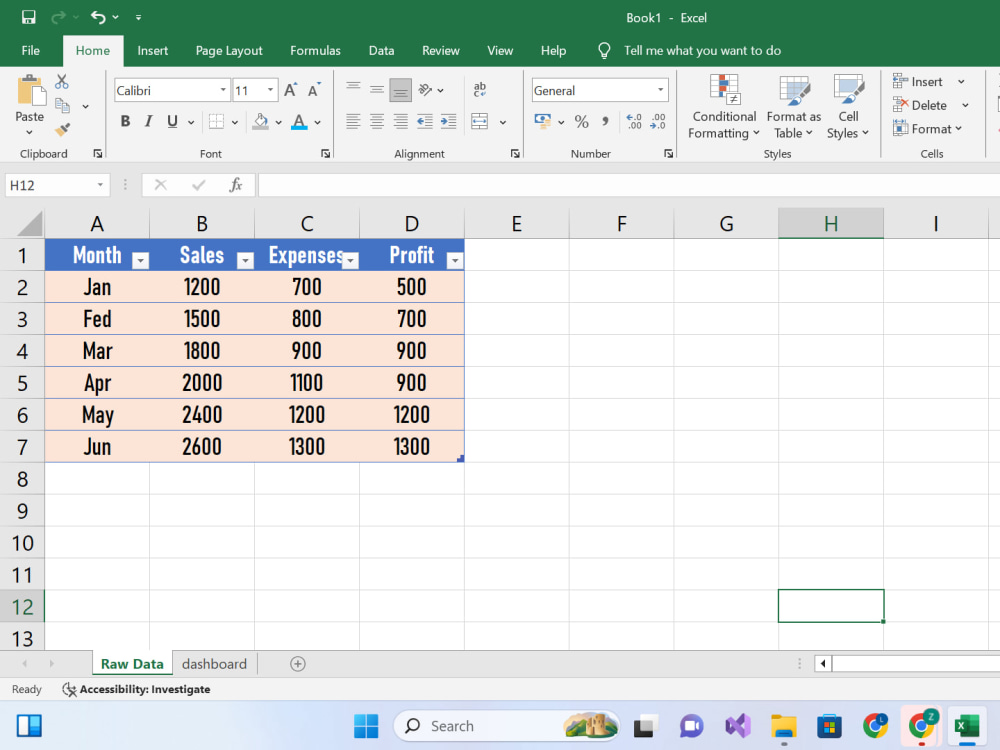The height and width of the screenshot is (750, 1000).
Task: Toggle Align Left button
Action: point(353,121)
